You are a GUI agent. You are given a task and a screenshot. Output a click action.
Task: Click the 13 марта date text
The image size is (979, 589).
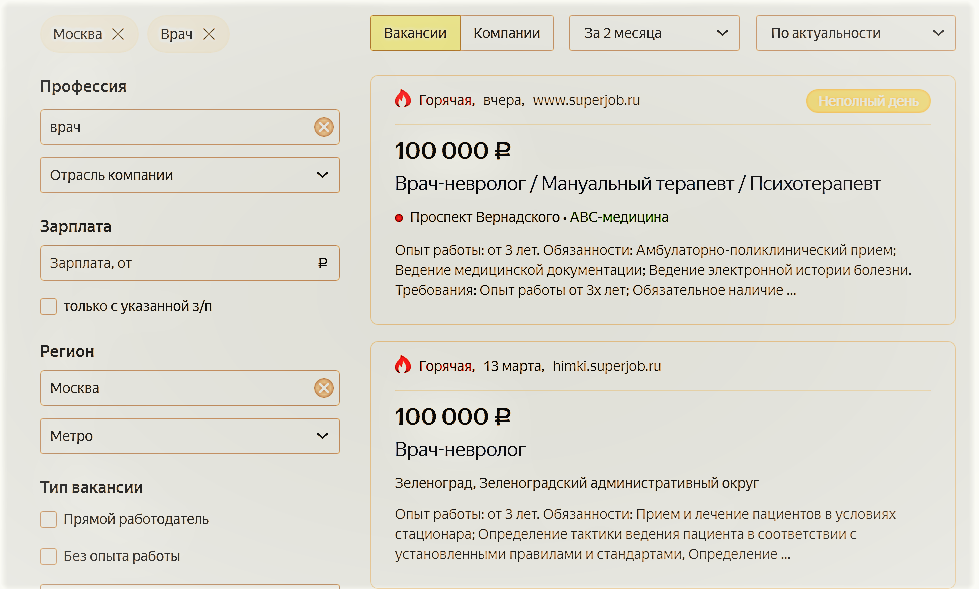[513, 366]
